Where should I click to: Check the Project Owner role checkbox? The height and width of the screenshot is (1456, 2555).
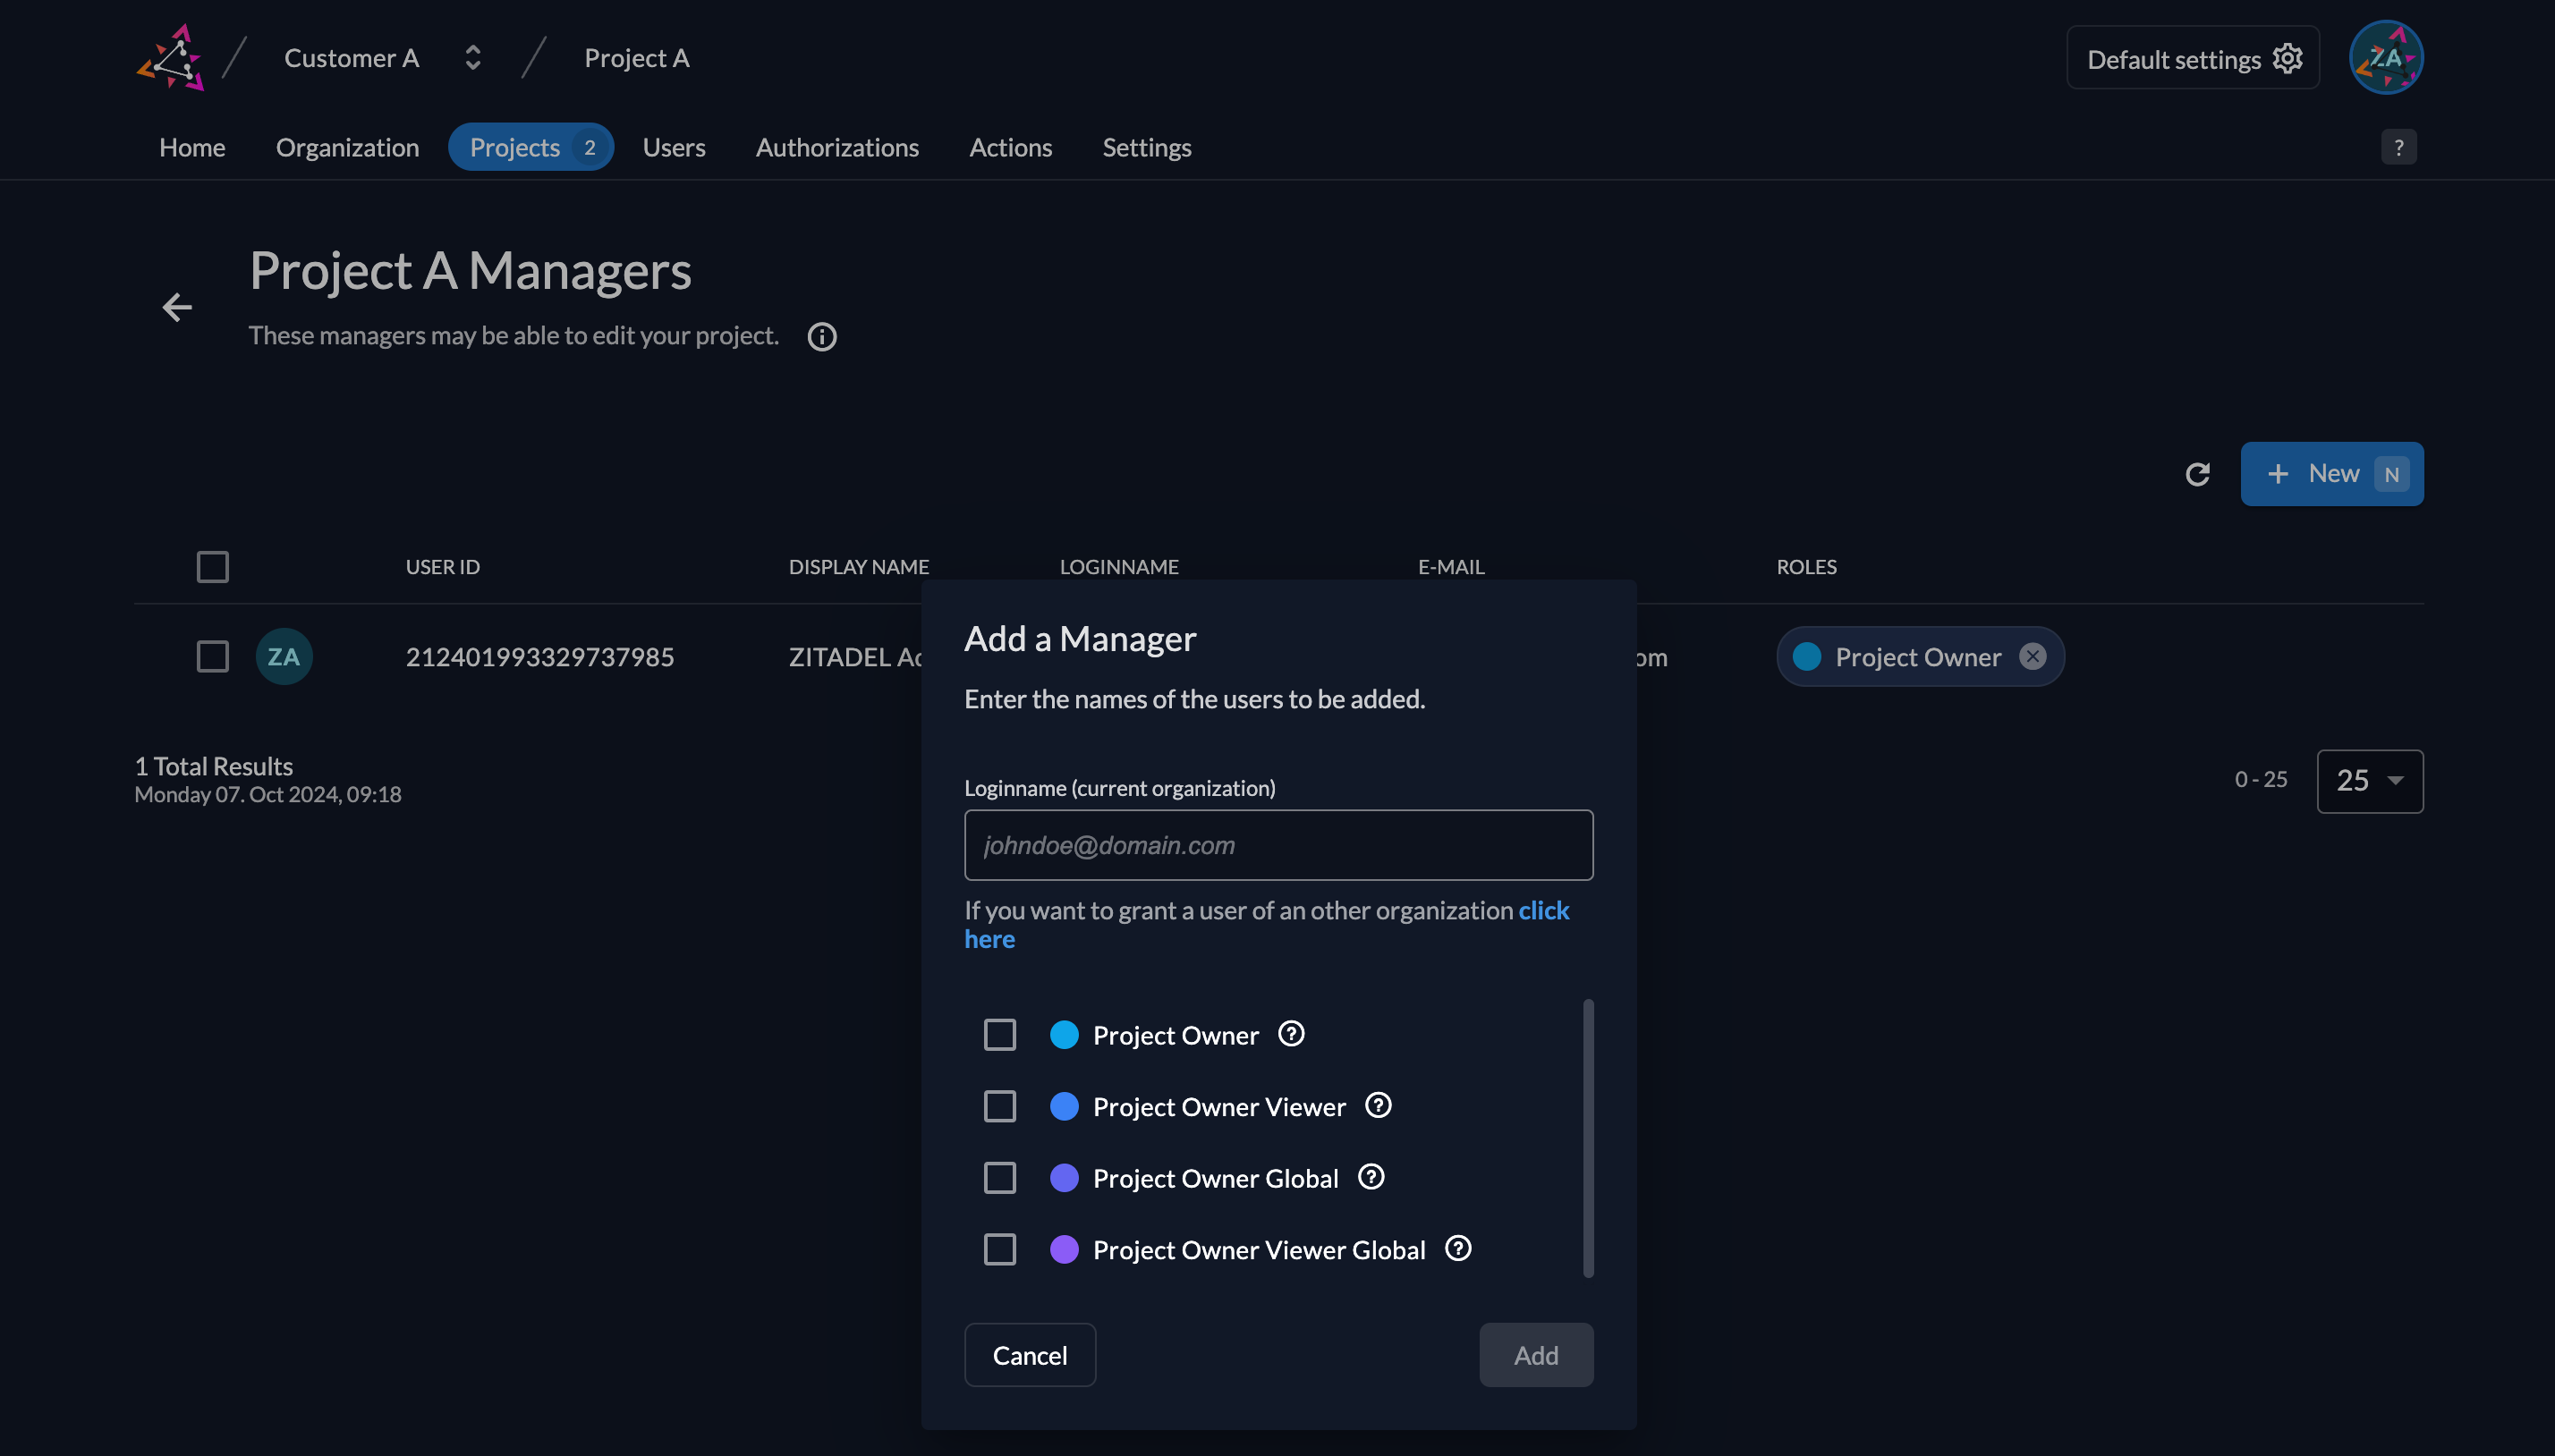[x=999, y=1035]
